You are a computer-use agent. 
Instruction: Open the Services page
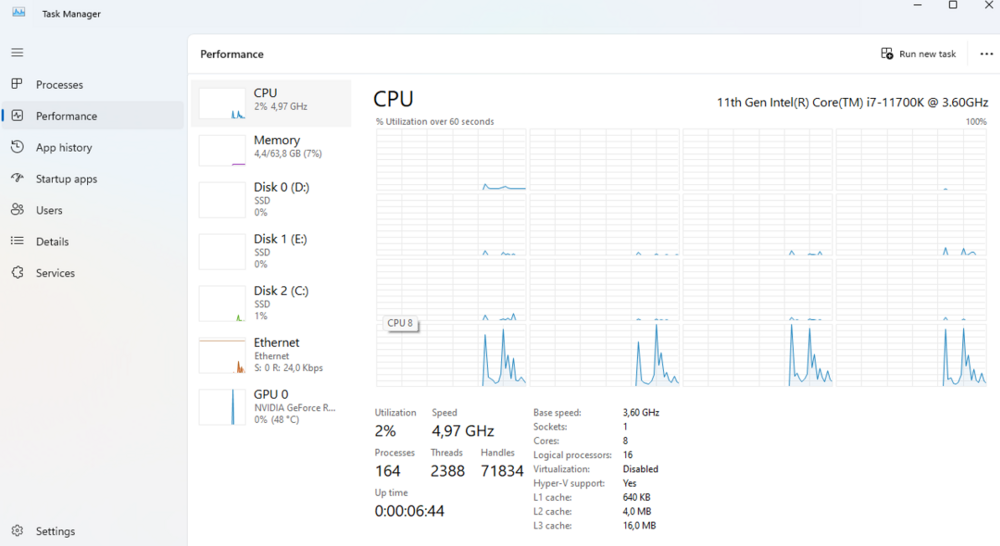[x=93, y=272]
